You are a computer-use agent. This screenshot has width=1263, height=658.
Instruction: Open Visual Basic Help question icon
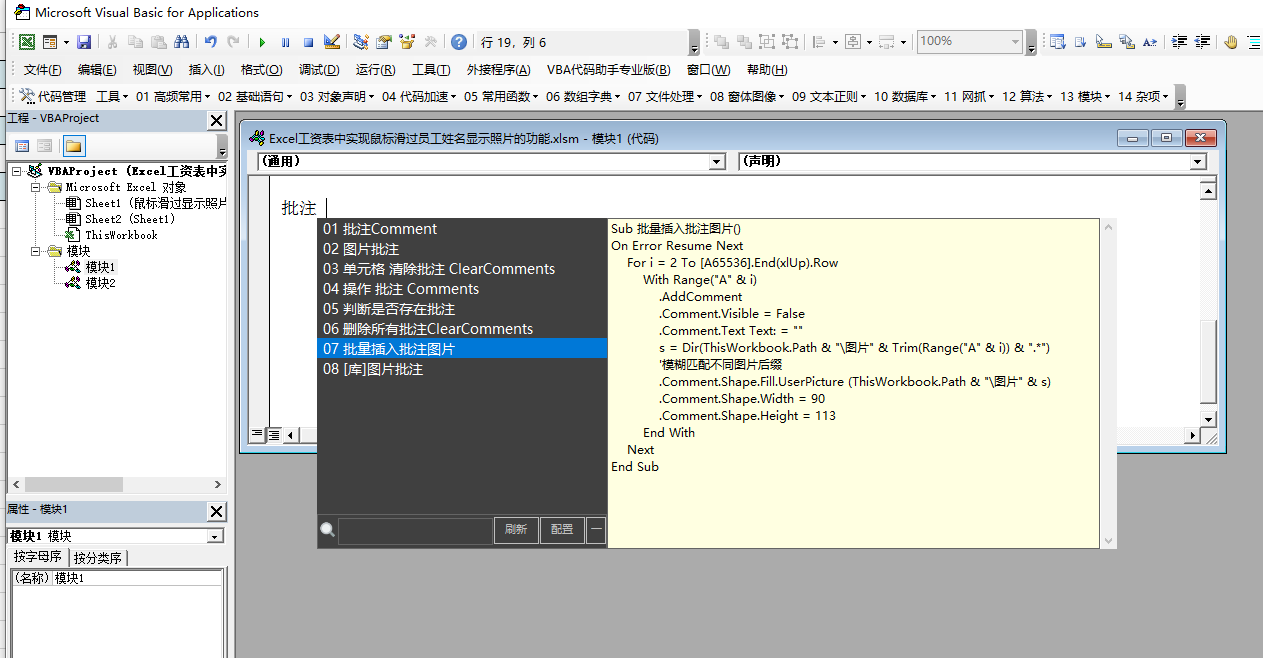pos(458,42)
